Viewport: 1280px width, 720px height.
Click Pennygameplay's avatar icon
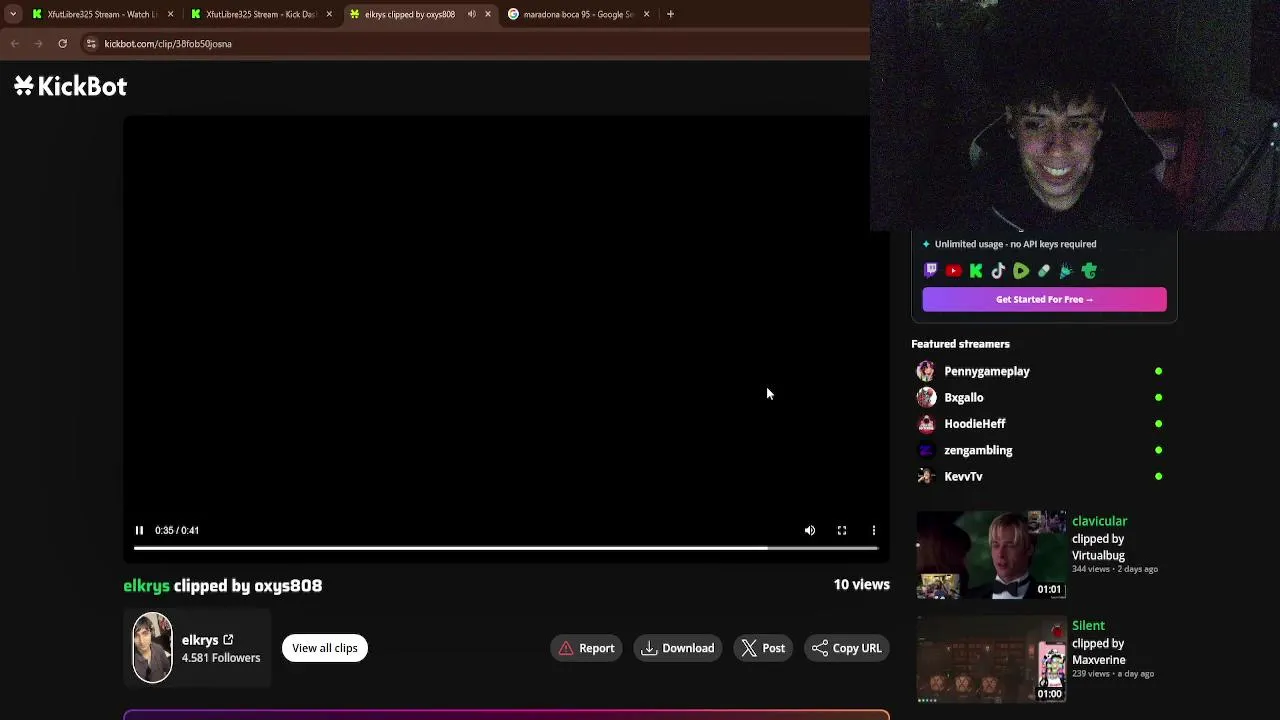pyautogui.click(x=926, y=371)
